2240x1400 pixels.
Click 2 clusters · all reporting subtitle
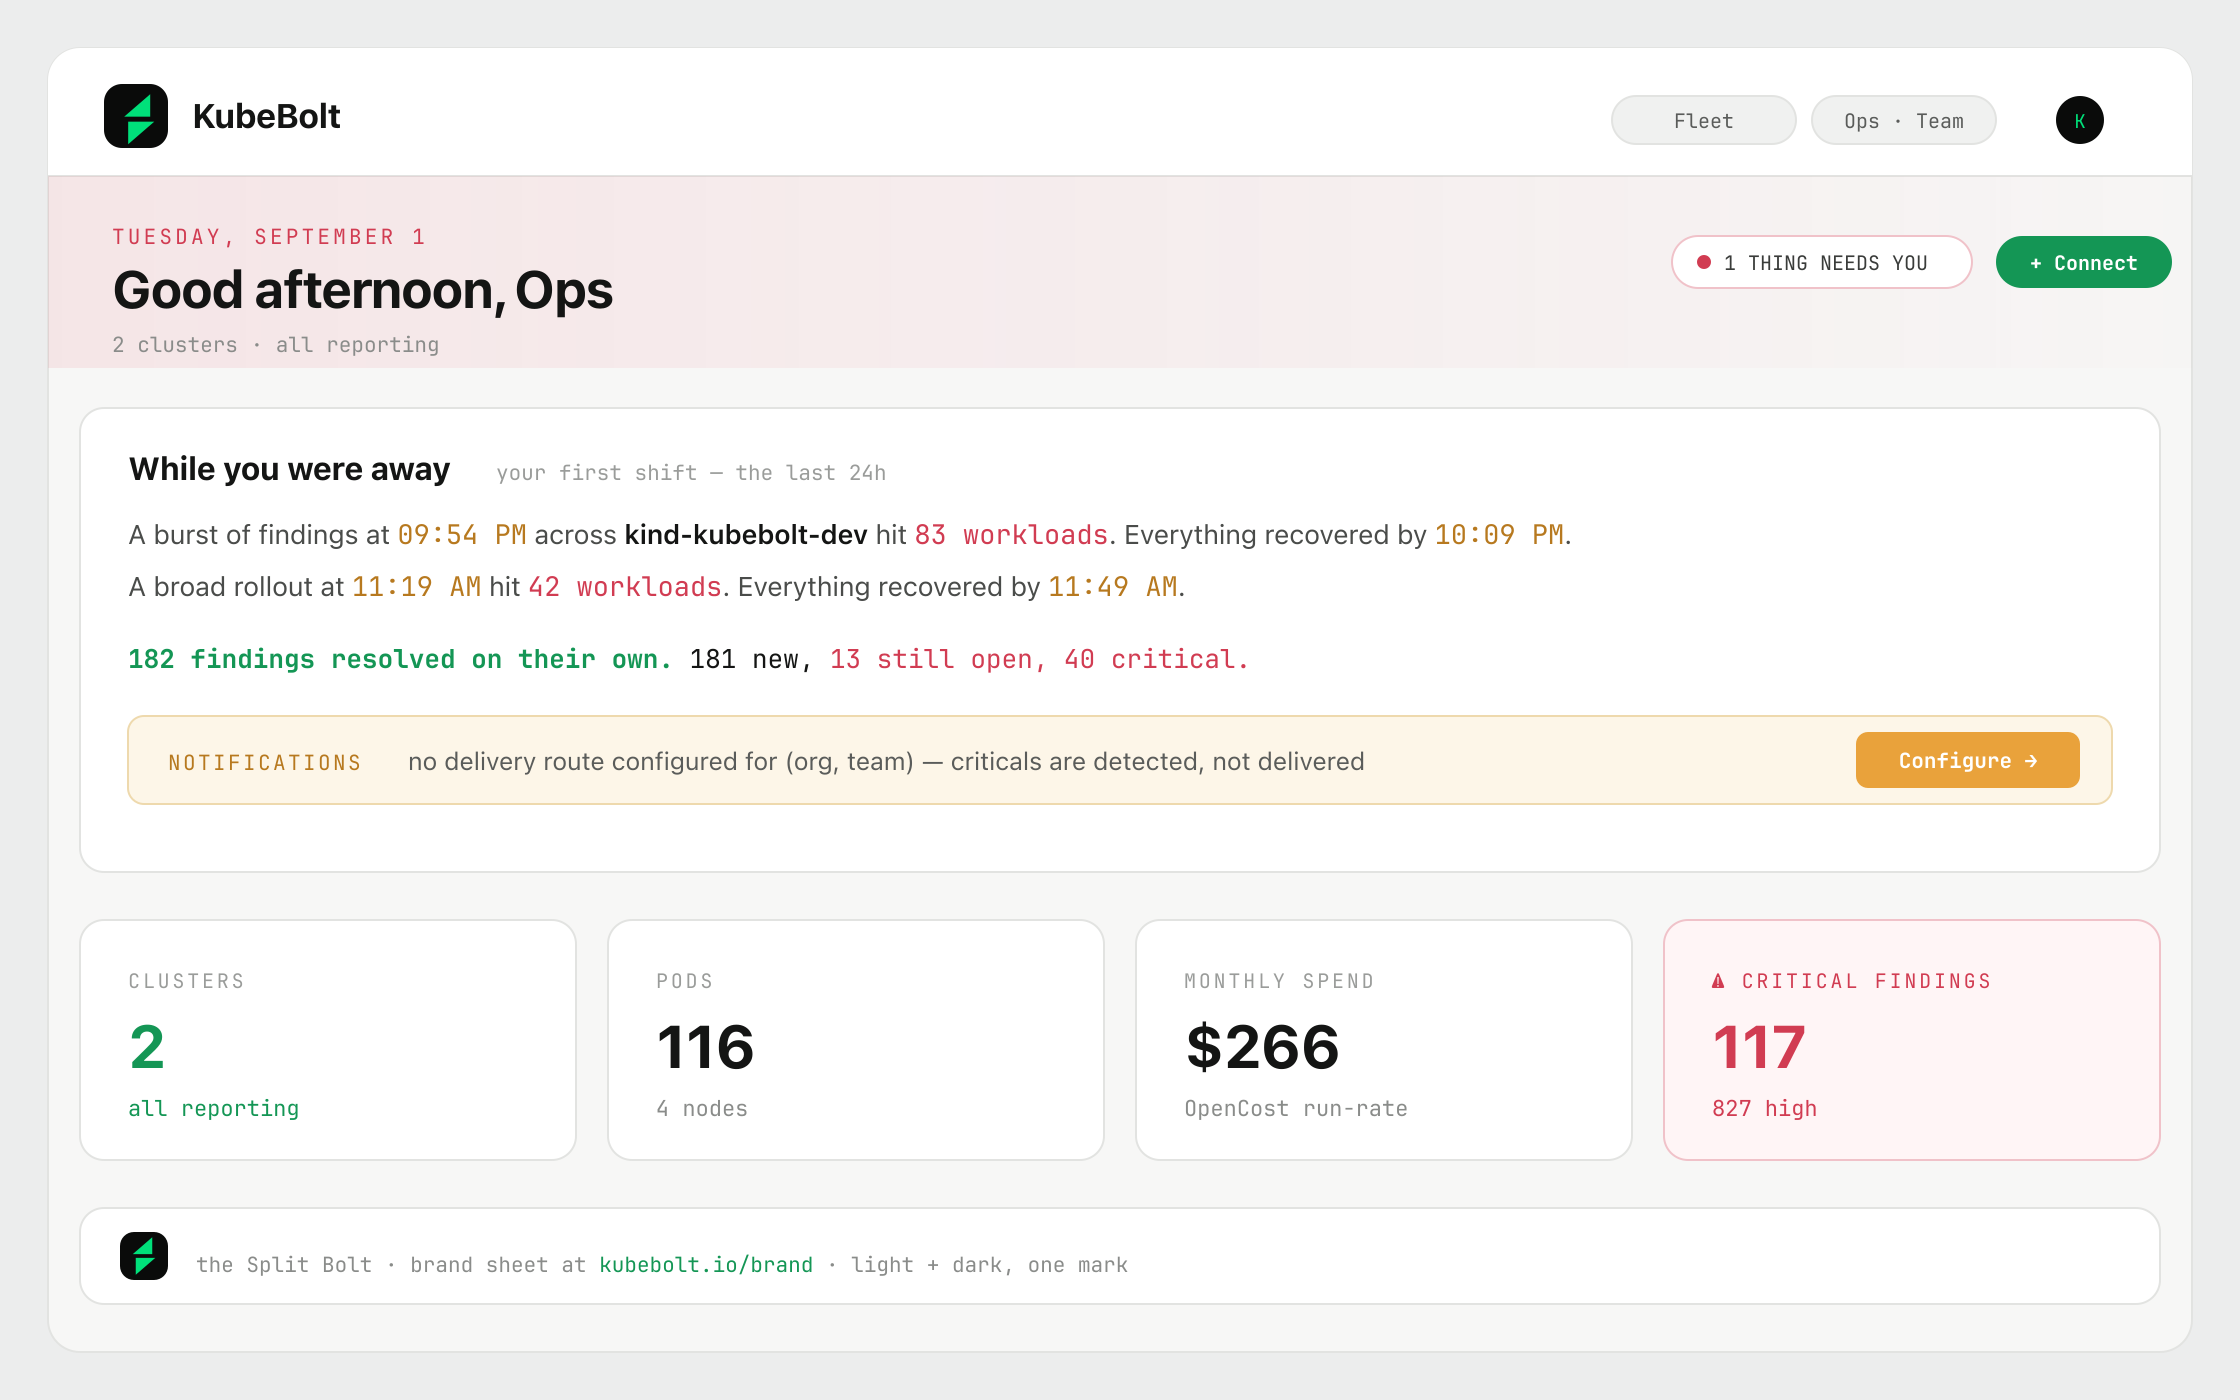pos(275,345)
